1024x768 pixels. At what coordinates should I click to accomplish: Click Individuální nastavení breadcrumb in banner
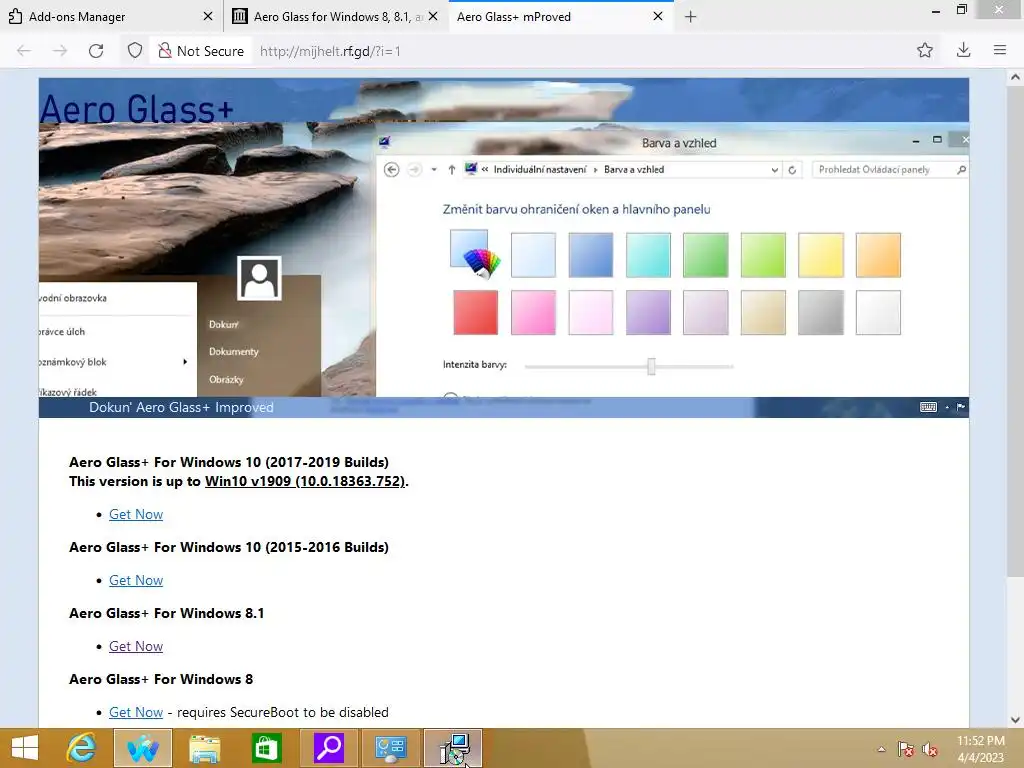(540, 170)
